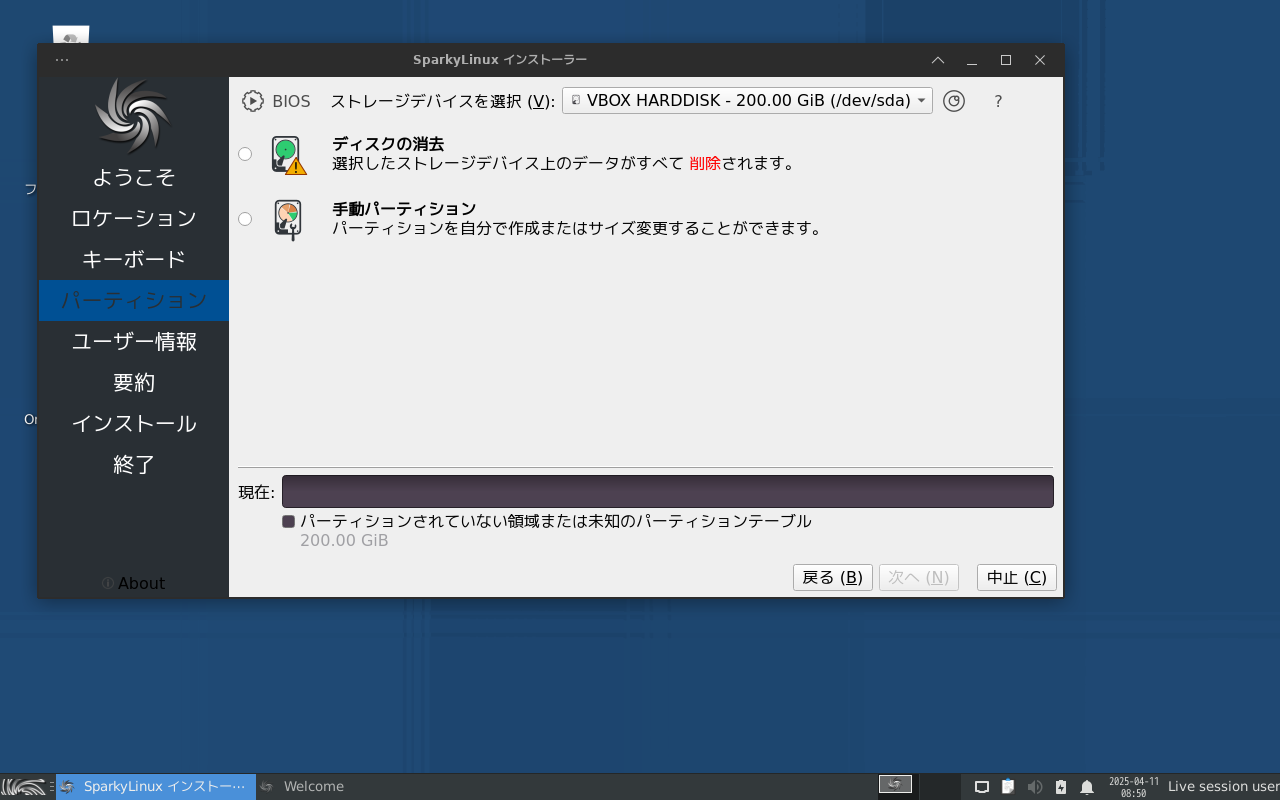
Task: Open the storage device dropdown
Action: pos(747,100)
